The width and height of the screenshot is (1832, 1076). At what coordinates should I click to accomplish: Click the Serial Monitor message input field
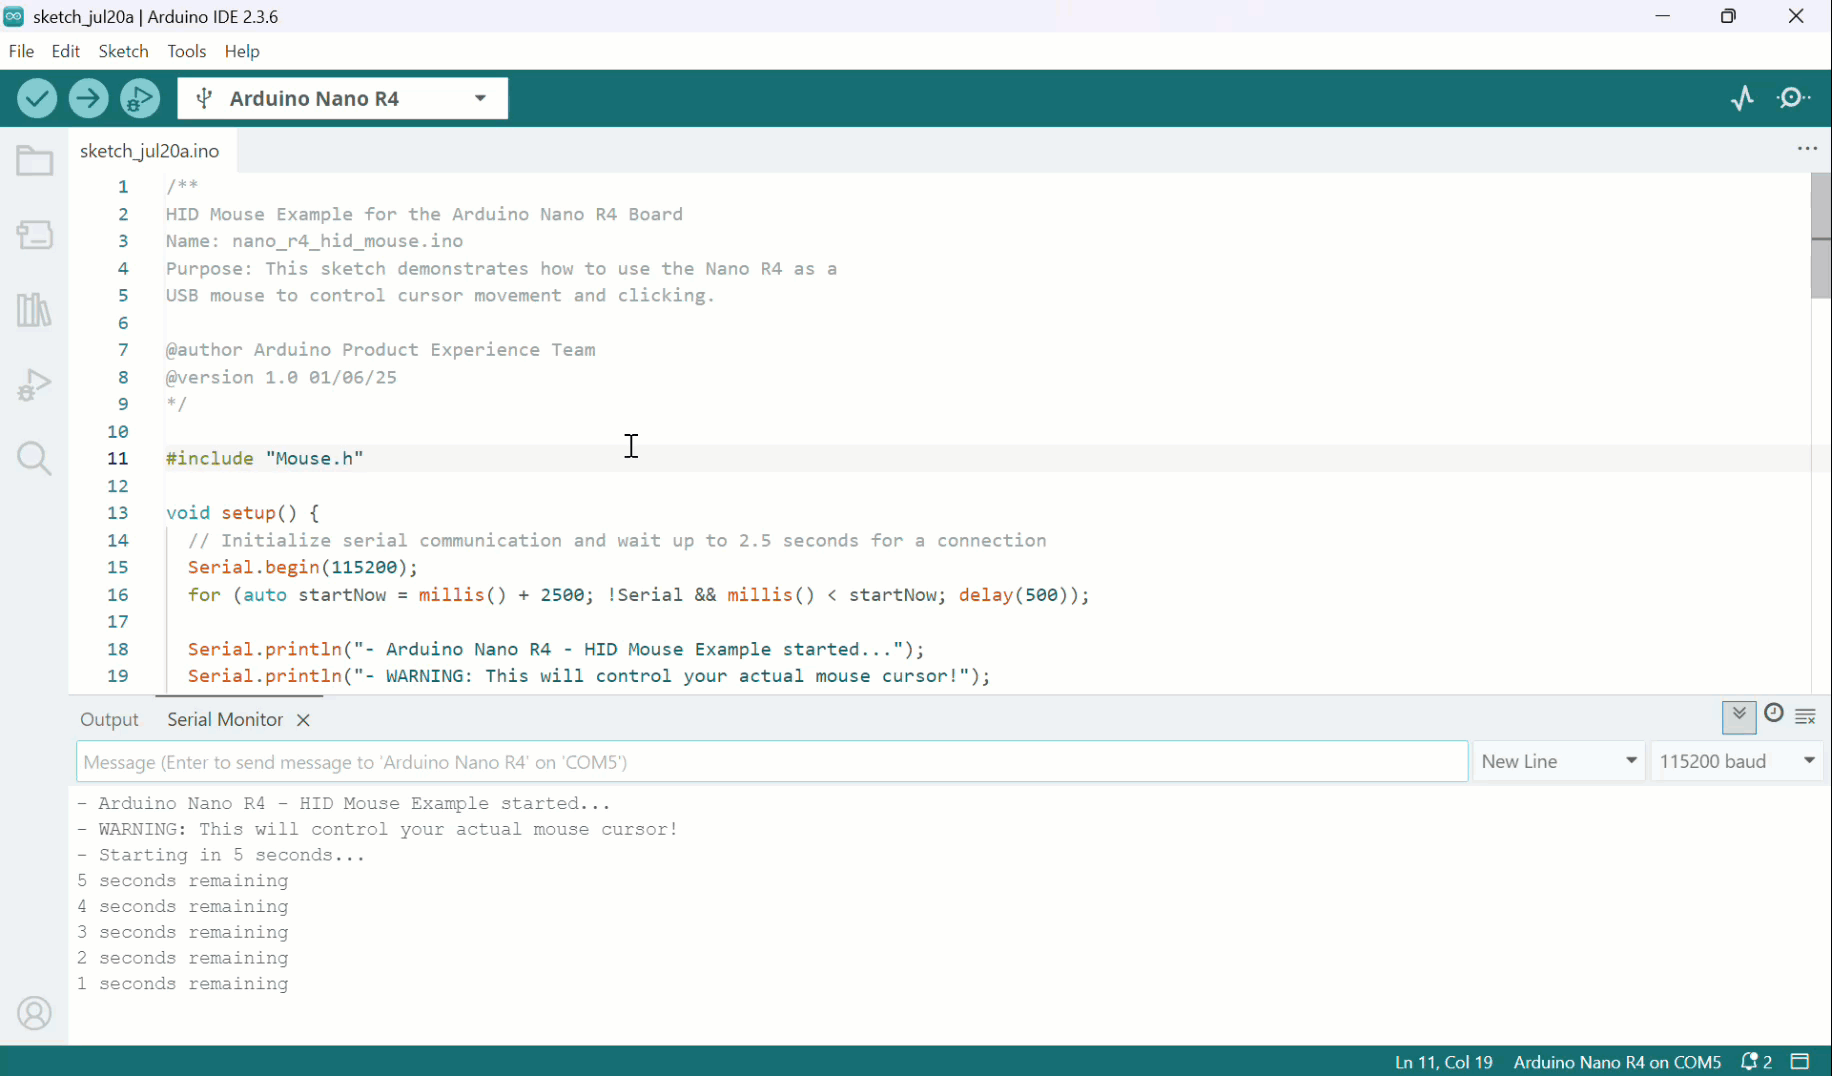coord(771,762)
